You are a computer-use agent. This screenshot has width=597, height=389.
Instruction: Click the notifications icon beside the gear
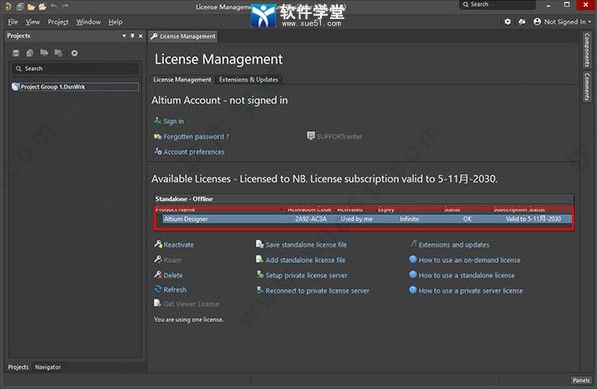tap(522, 22)
